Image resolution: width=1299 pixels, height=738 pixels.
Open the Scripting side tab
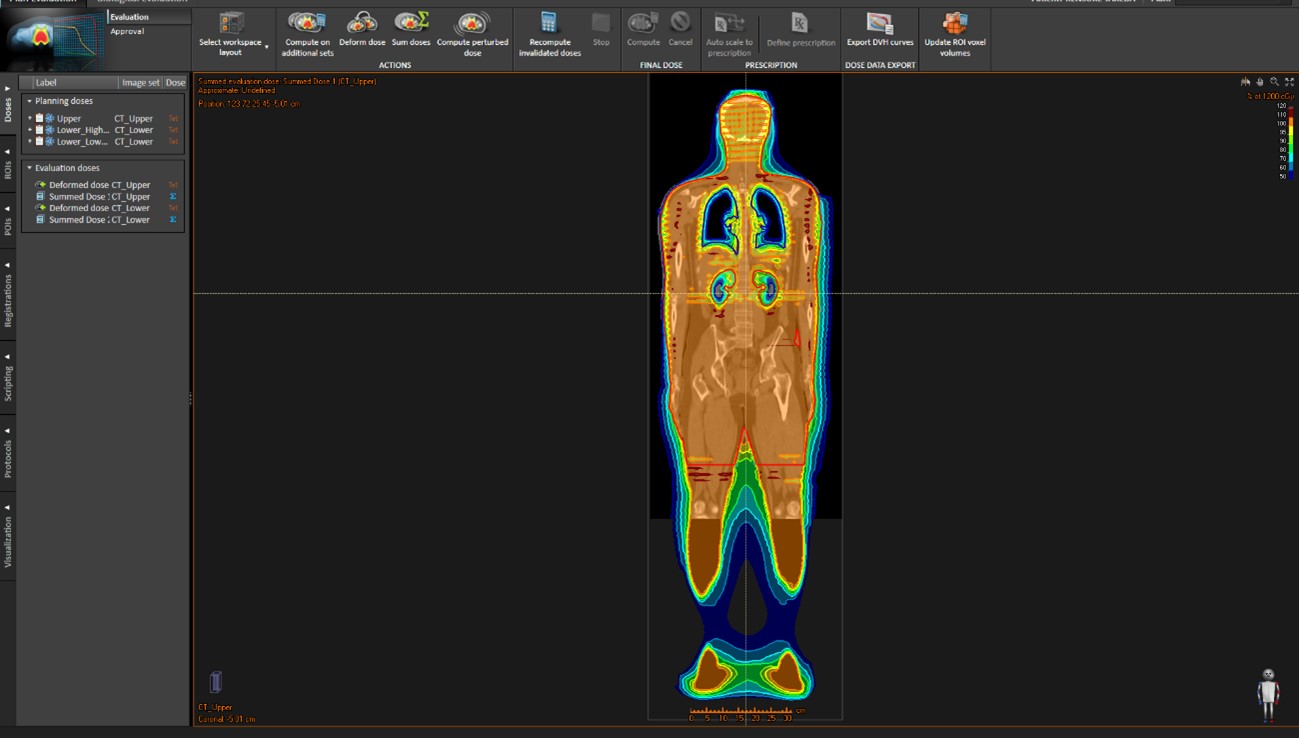pyautogui.click(x=8, y=378)
